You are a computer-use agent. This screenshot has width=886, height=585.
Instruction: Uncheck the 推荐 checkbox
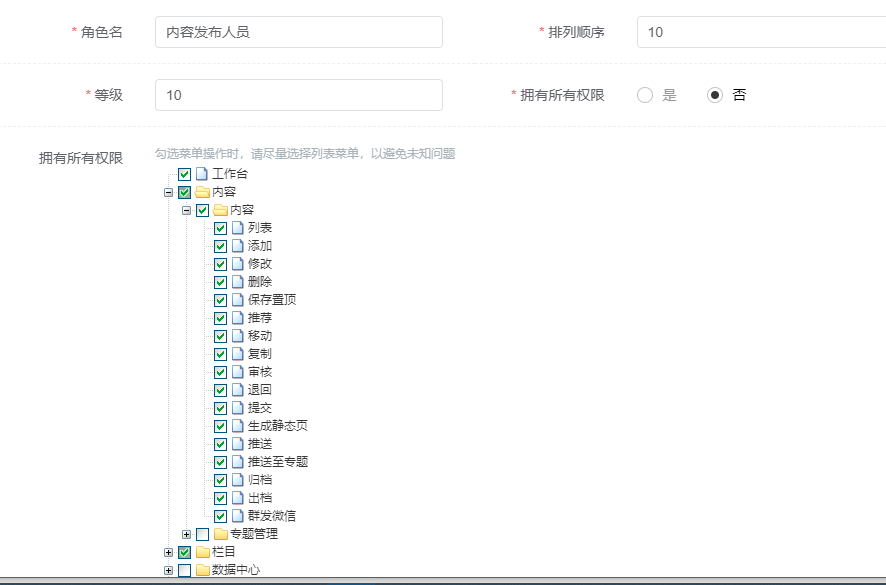pyautogui.click(x=220, y=318)
